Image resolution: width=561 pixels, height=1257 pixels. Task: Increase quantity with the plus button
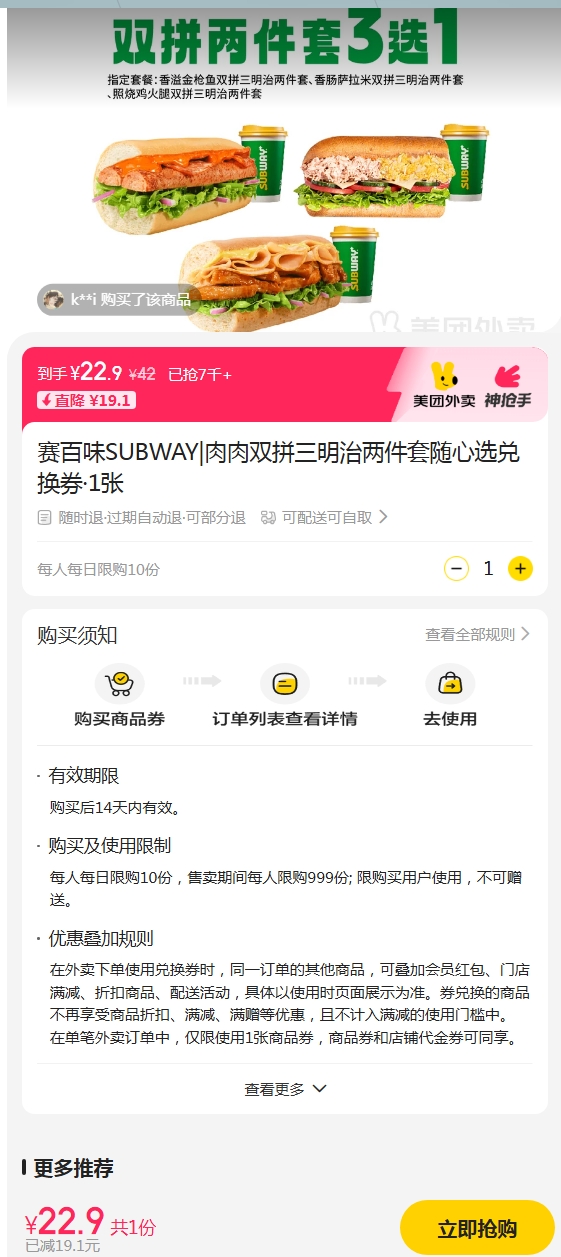tap(520, 569)
